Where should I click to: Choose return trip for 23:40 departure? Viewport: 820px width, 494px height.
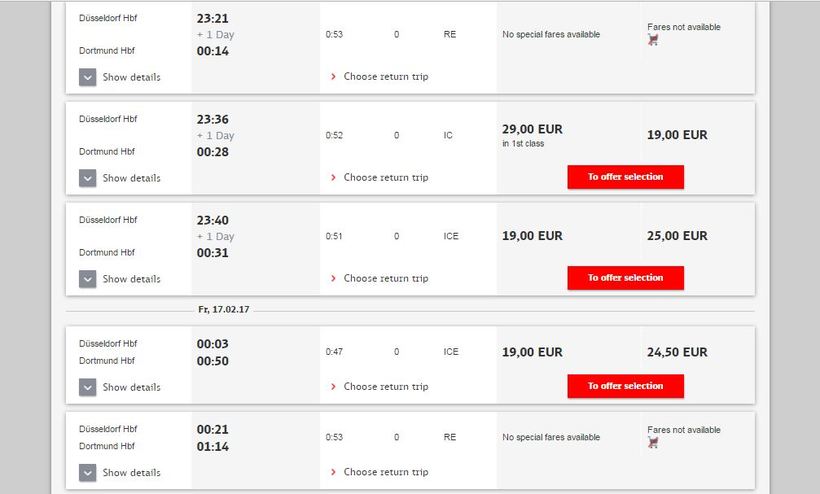click(x=385, y=279)
